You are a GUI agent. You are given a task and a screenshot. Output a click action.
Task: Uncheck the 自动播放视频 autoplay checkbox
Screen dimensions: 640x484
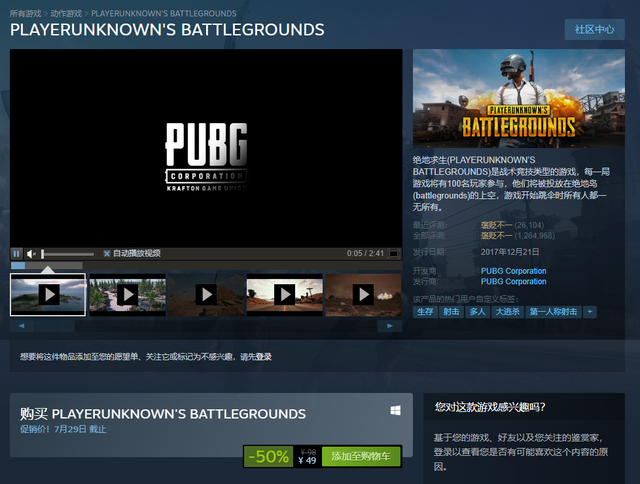click(x=107, y=254)
